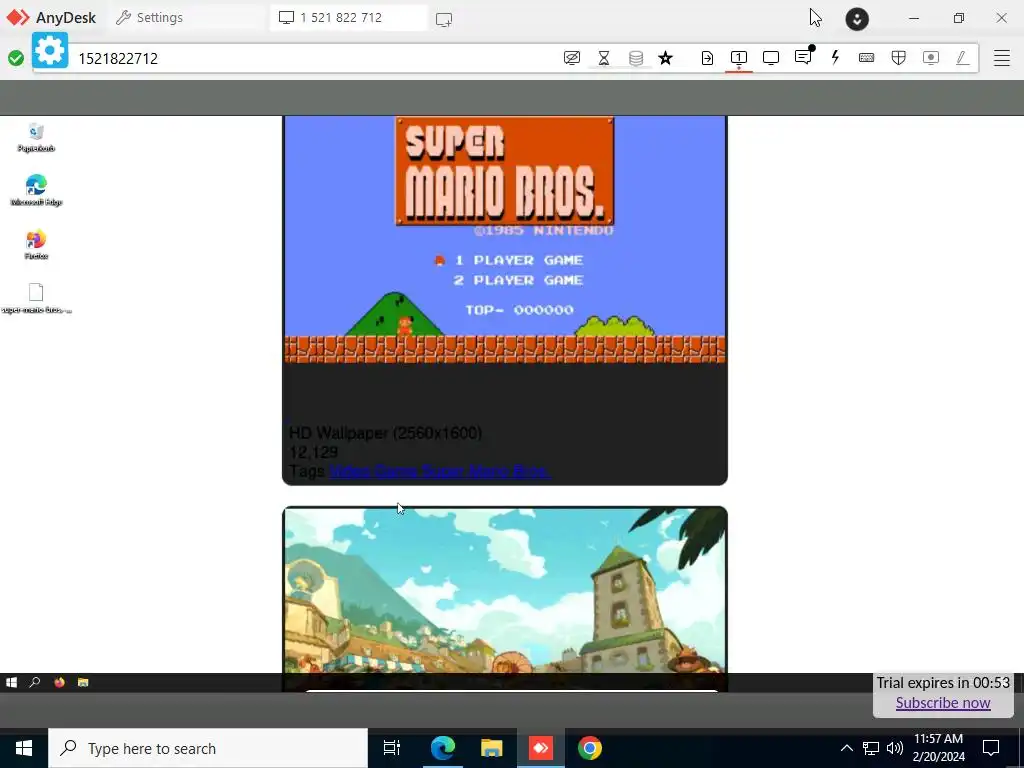Select super-mario-bros file on remote desktop

click(x=36, y=298)
